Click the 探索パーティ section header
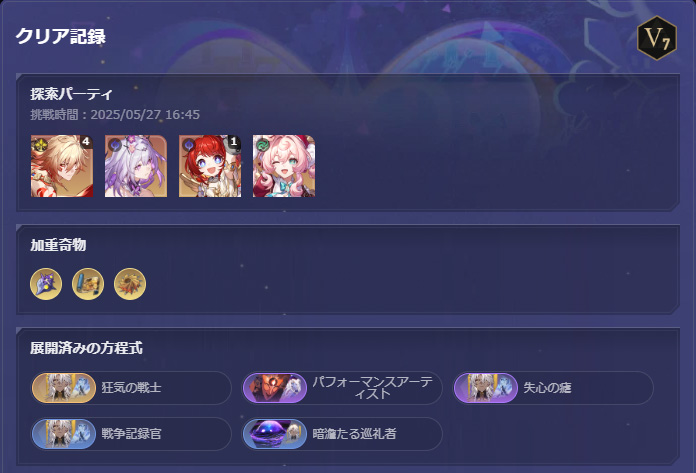Screen dimensions: 696x473 pos(71,94)
